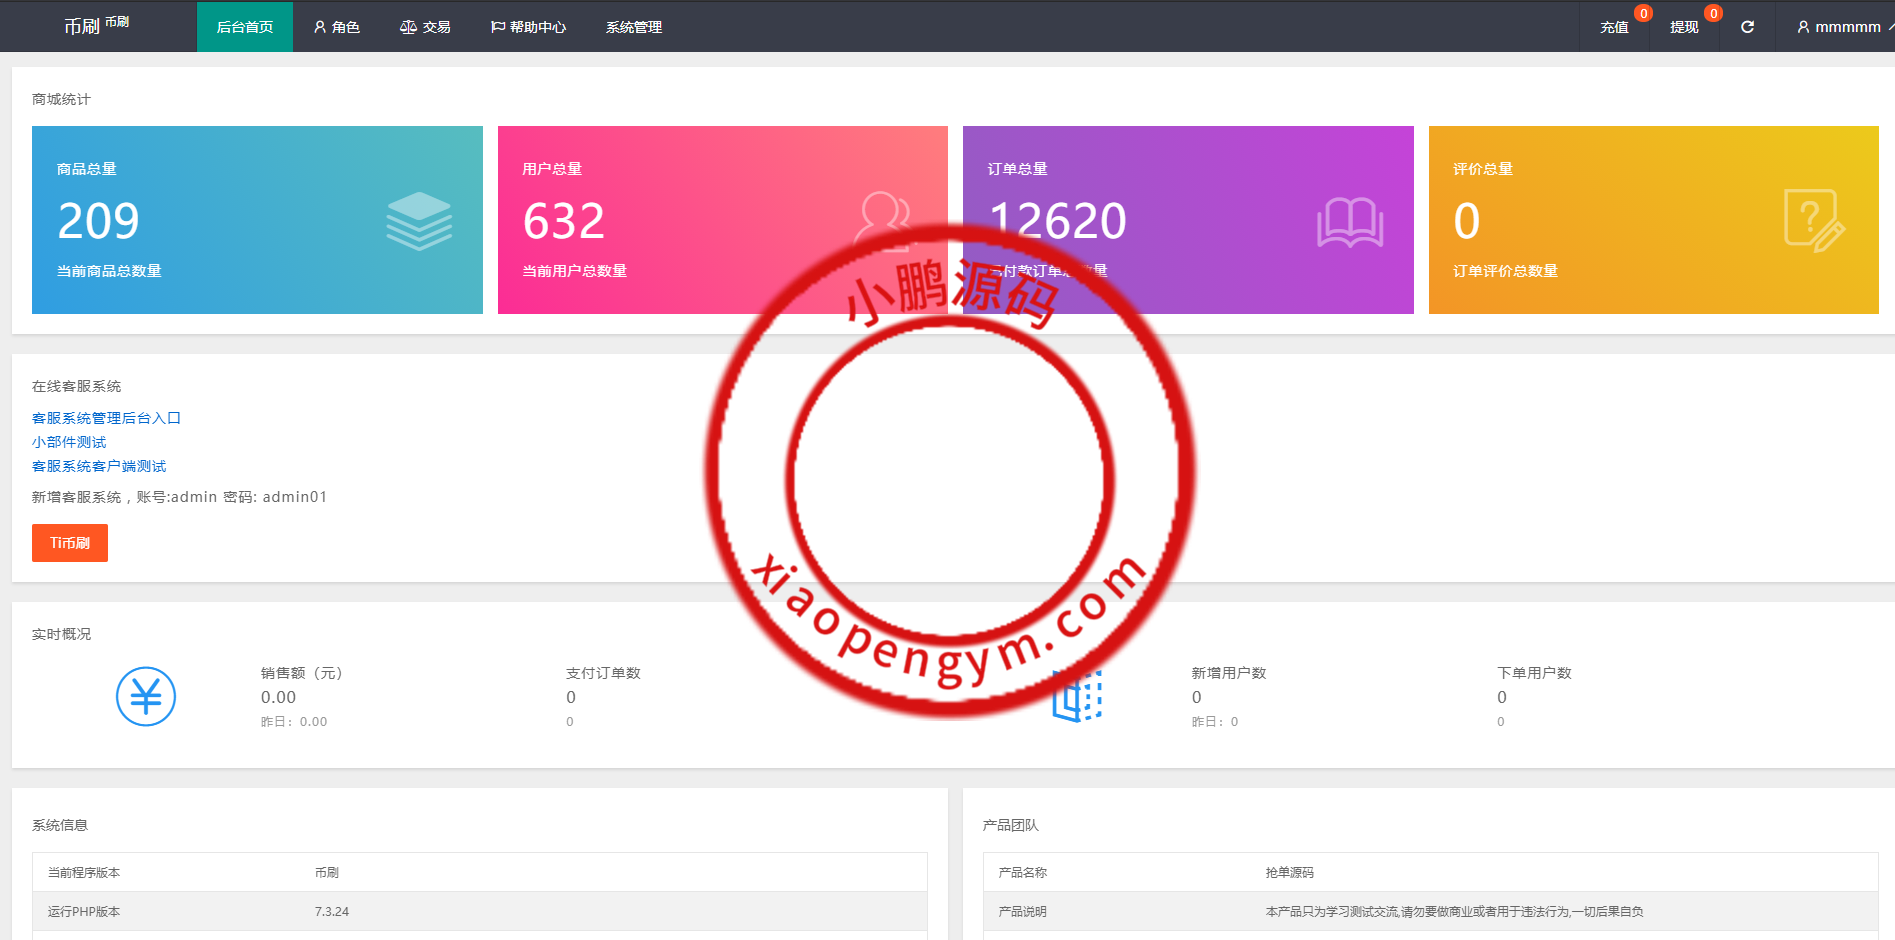Click the 充值 notification button
This screenshot has width=1895, height=940.
pos(1614,27)
